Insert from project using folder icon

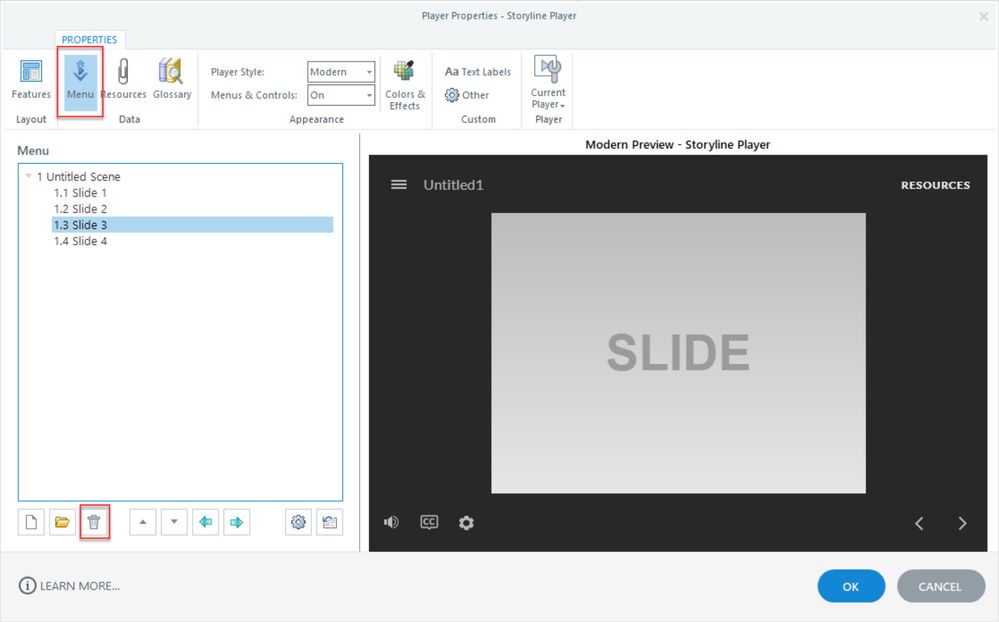coord(62,522)
